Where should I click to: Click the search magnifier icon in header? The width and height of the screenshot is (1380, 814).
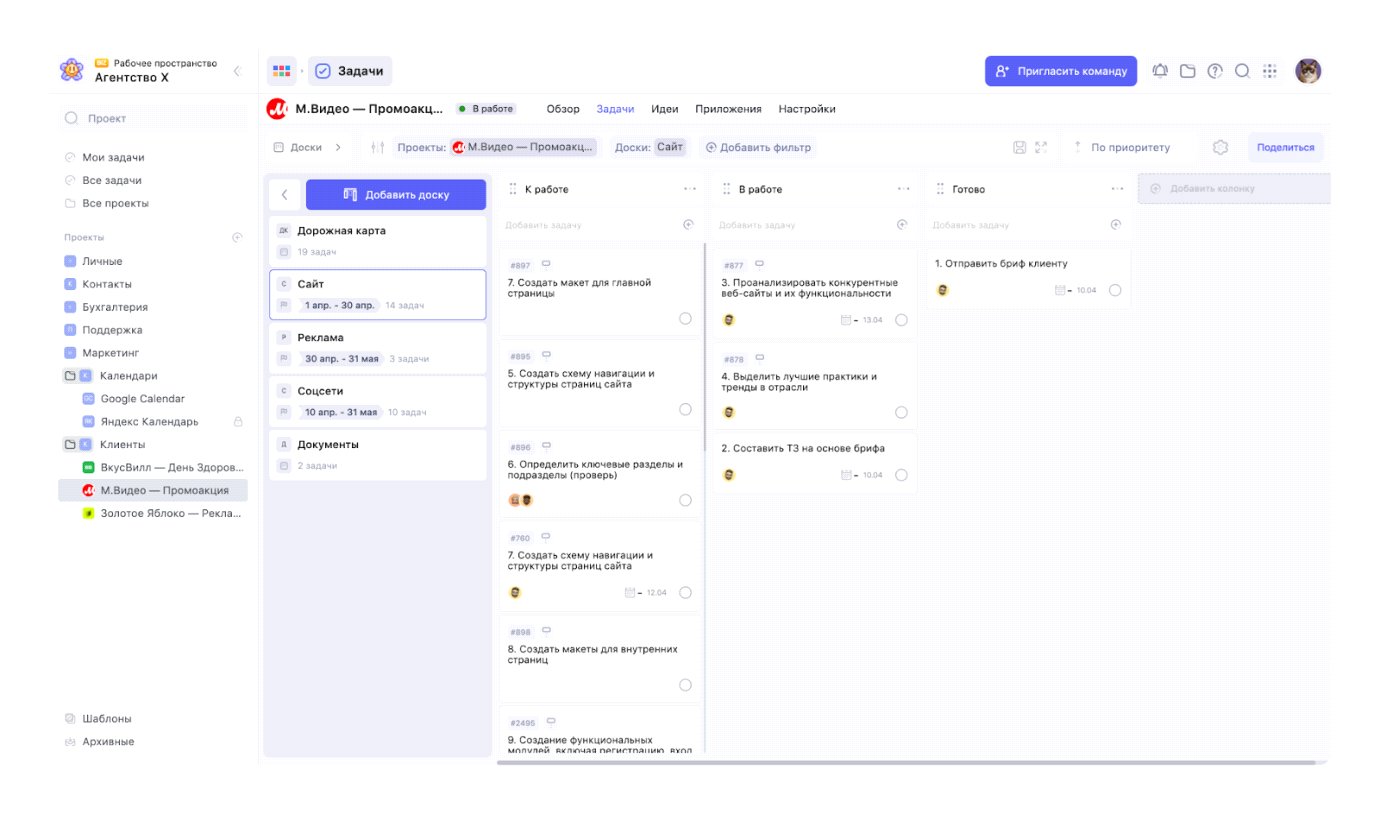click(1242, 71)
